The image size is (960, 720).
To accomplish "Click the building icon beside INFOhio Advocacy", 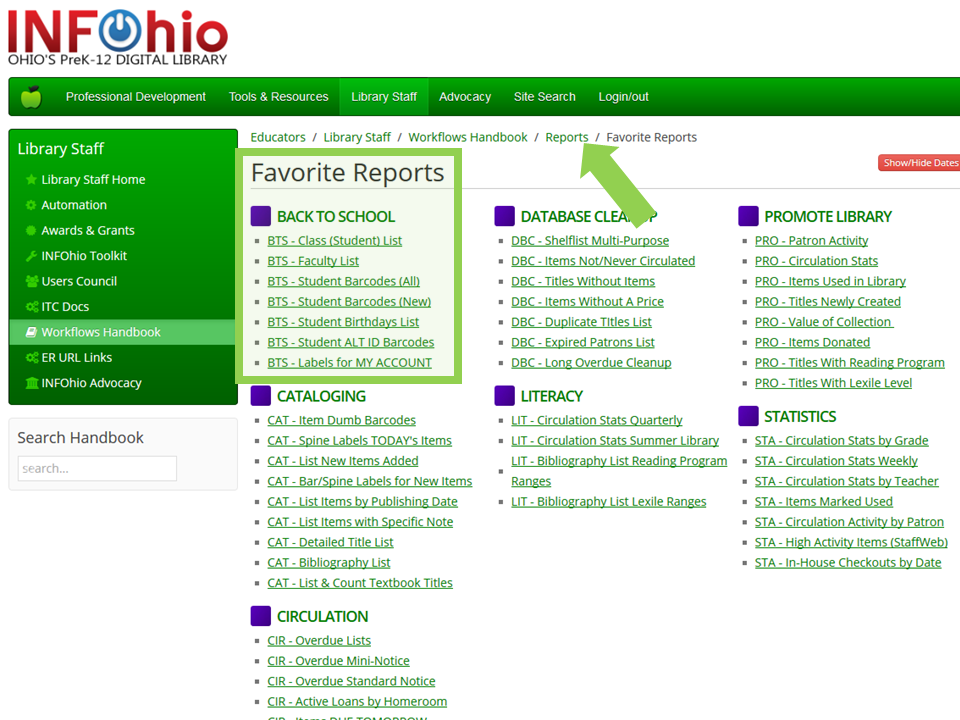I will (32, 383).
